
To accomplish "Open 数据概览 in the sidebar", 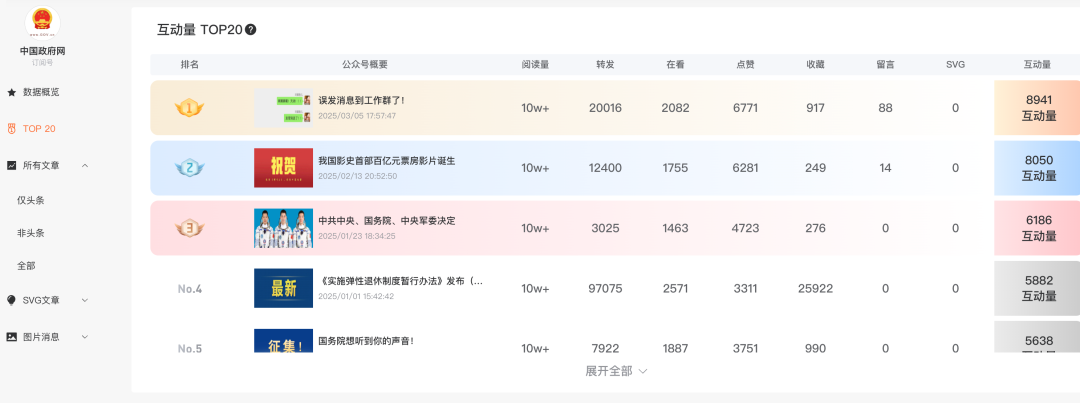I will tap(41, 92).
